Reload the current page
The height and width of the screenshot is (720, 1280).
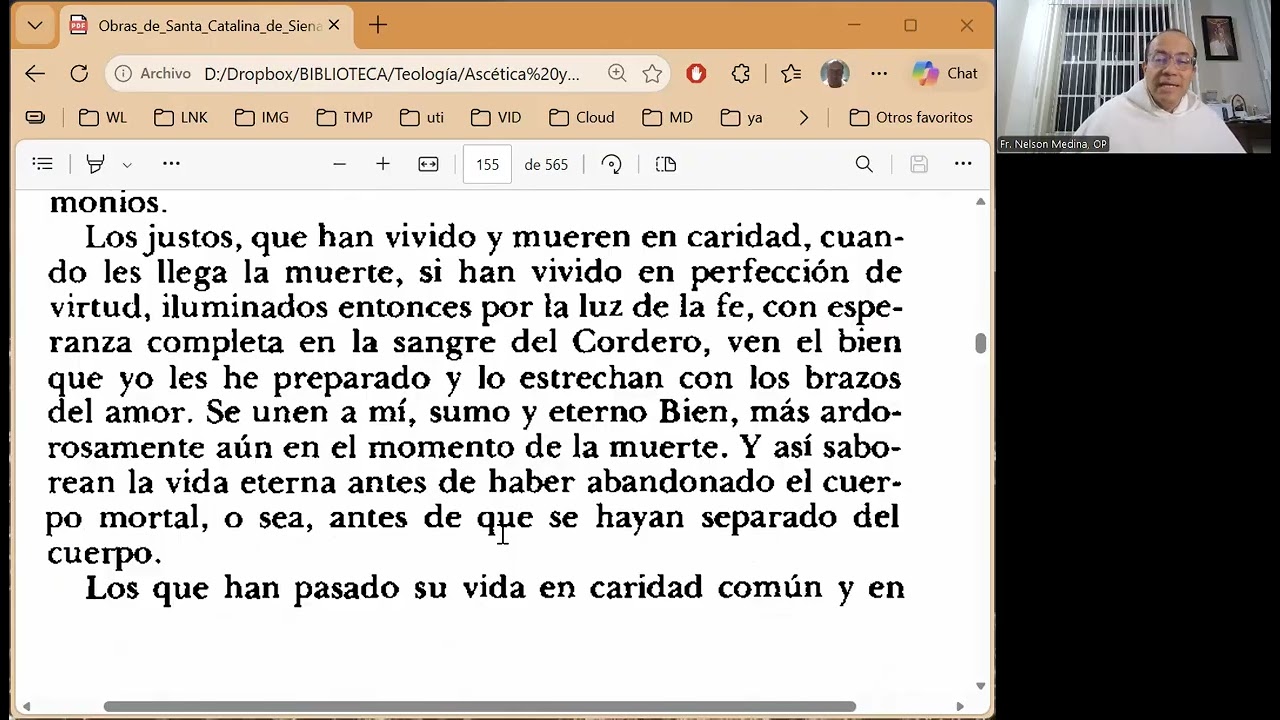(79, 74)
